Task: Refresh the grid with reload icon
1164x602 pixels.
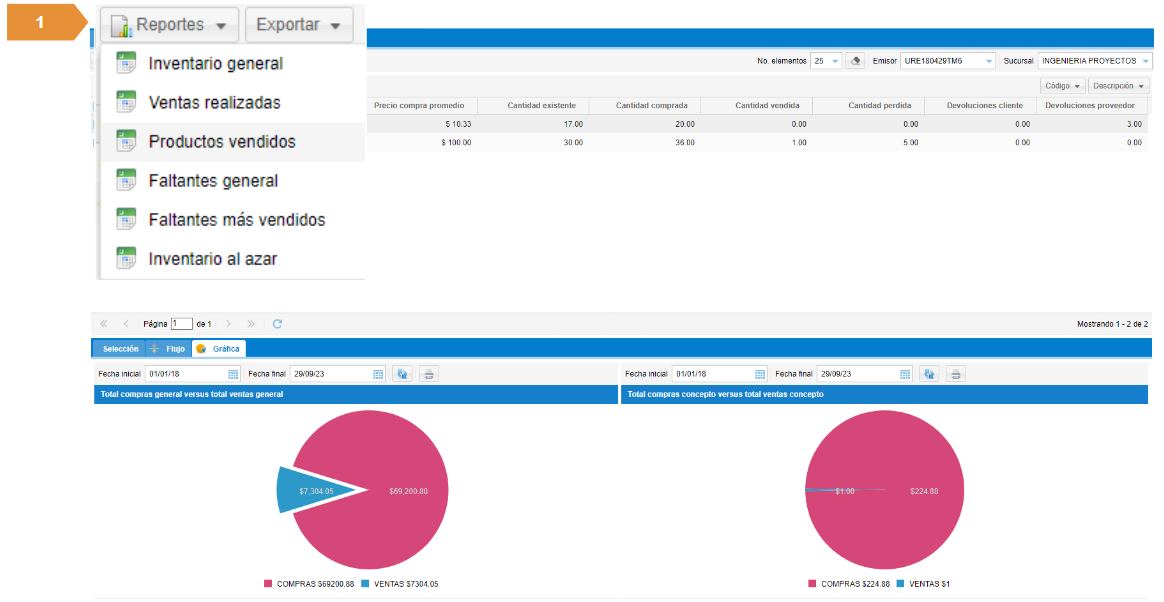Action: coord(277,324)
